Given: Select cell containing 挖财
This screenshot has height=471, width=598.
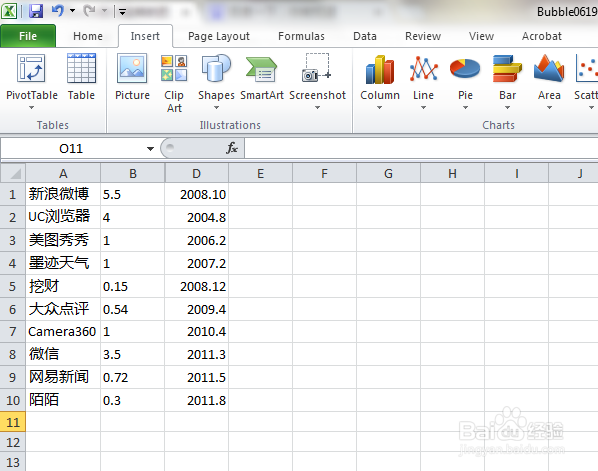Looking at the screenshot, I should (x=63, y=286).
